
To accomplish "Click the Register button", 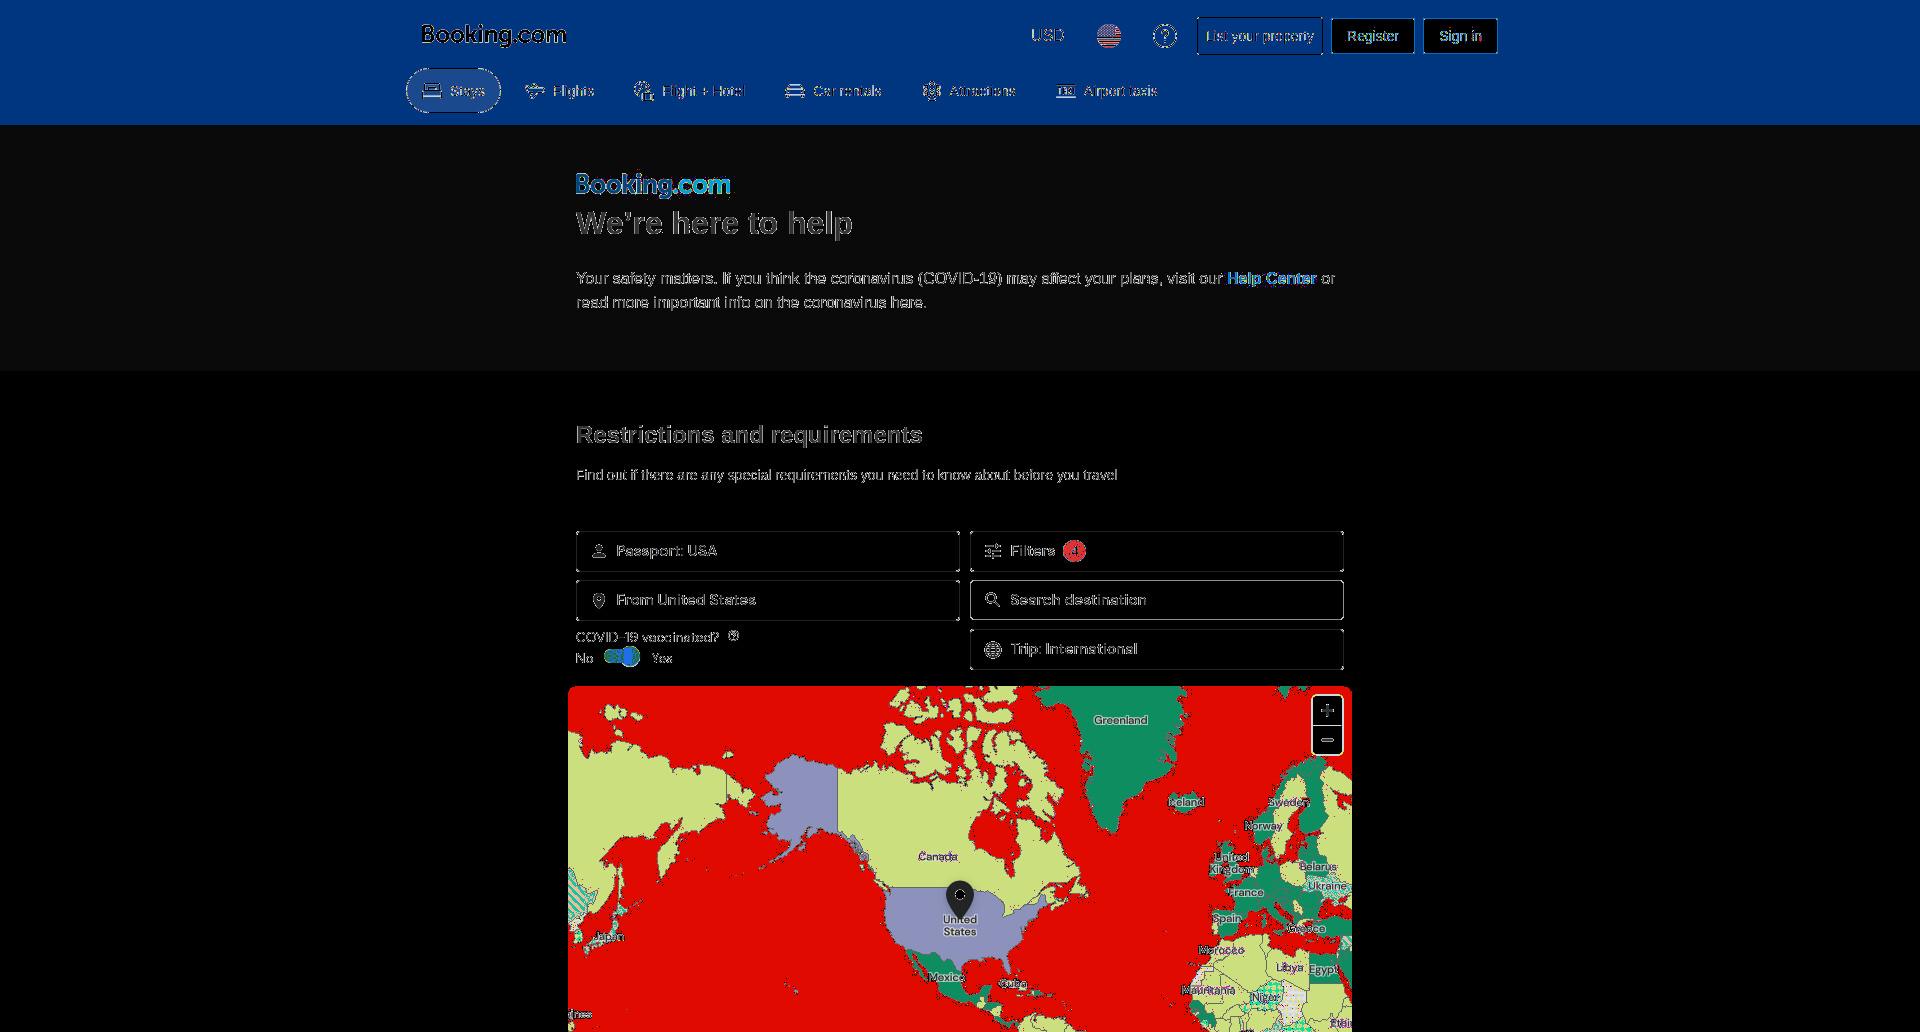I will point(1372,36).
